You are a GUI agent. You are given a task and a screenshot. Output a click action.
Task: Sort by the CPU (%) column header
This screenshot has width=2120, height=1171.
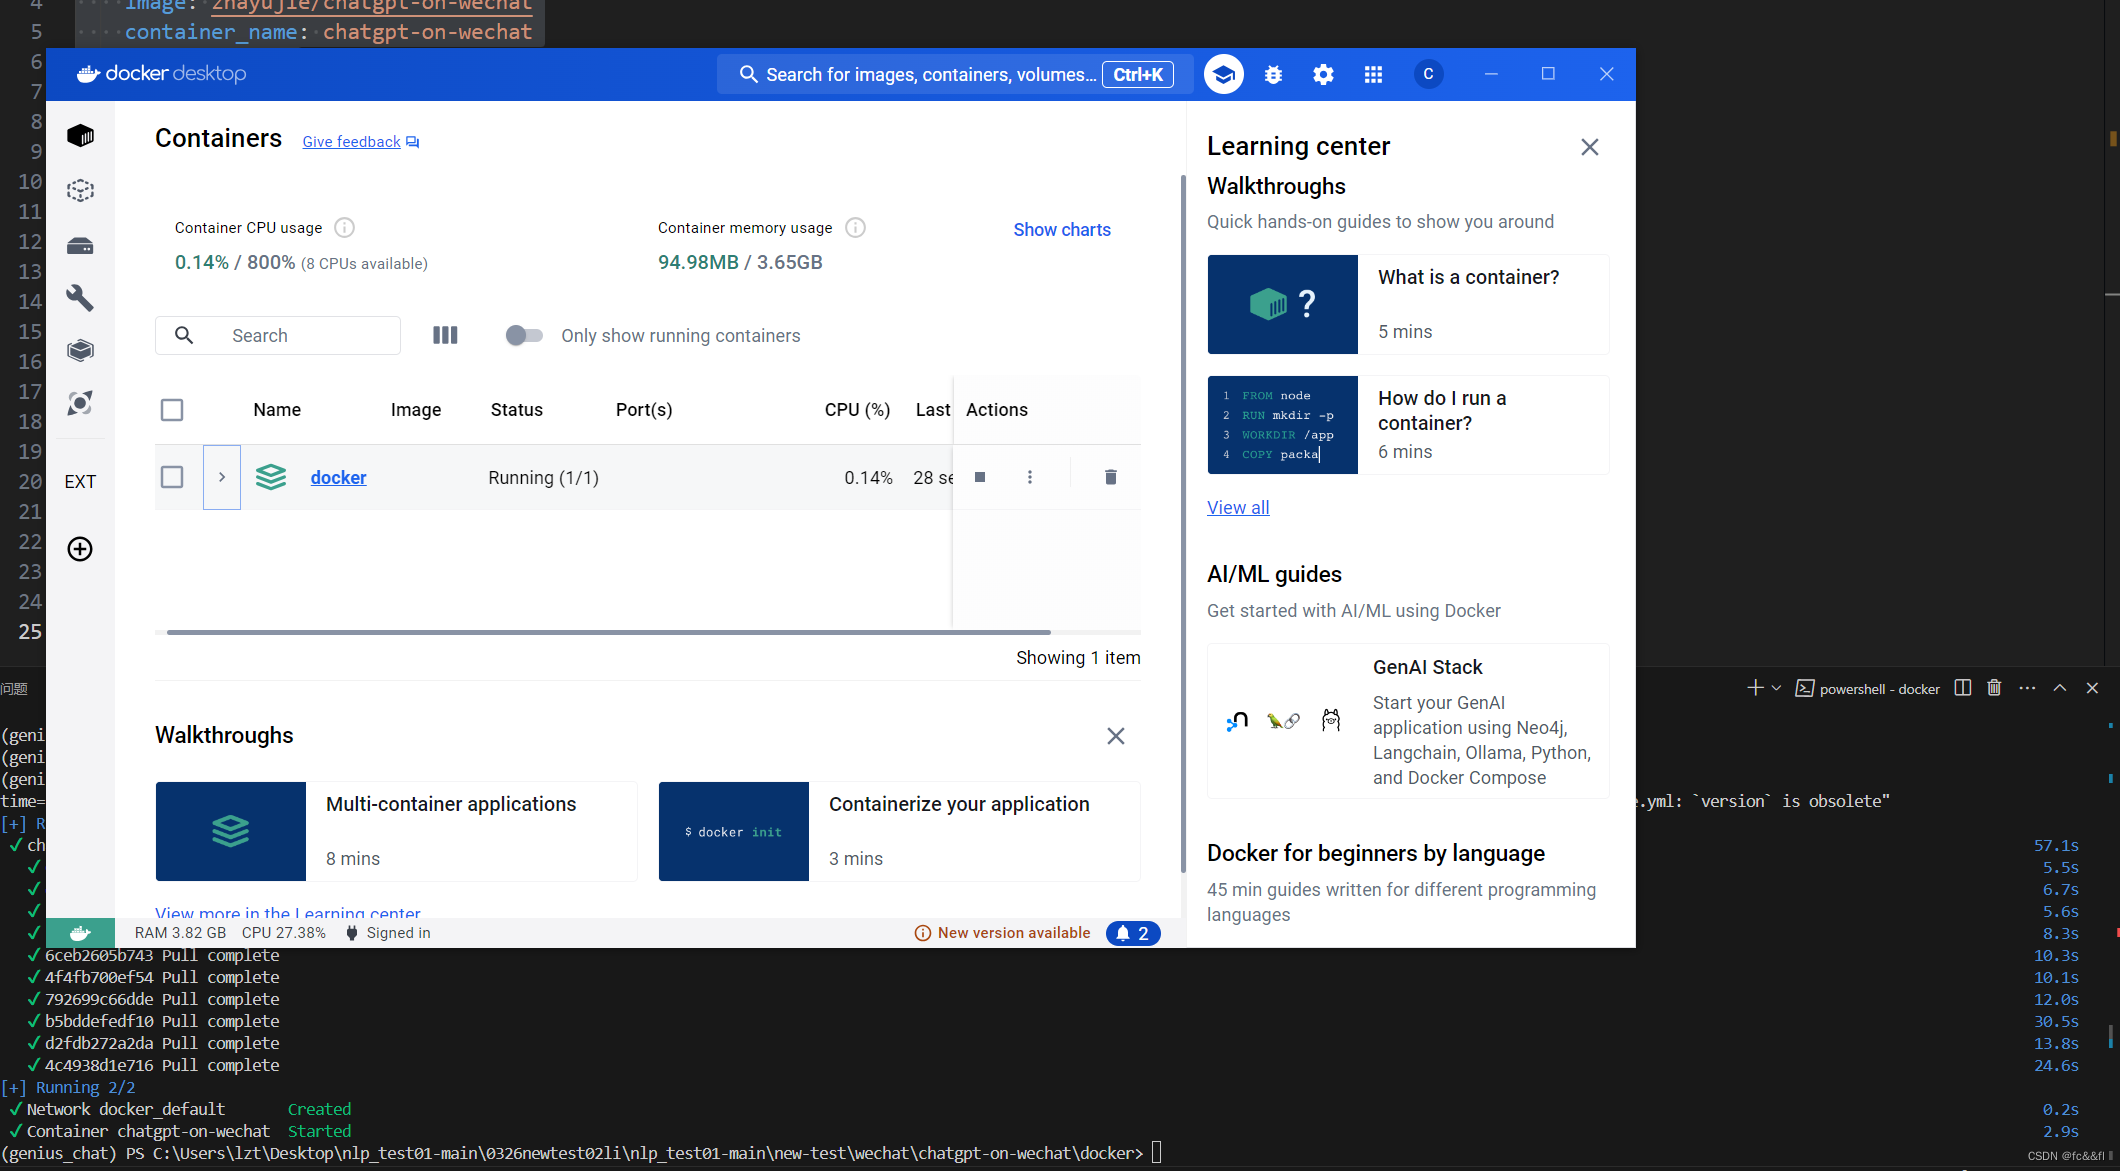click(857, 410)
